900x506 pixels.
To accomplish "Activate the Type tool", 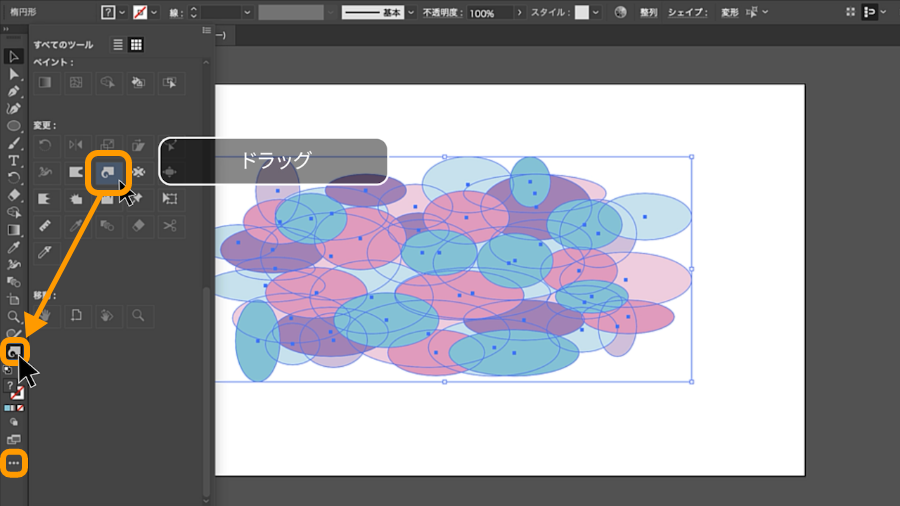I will click(x=14, y=161).
